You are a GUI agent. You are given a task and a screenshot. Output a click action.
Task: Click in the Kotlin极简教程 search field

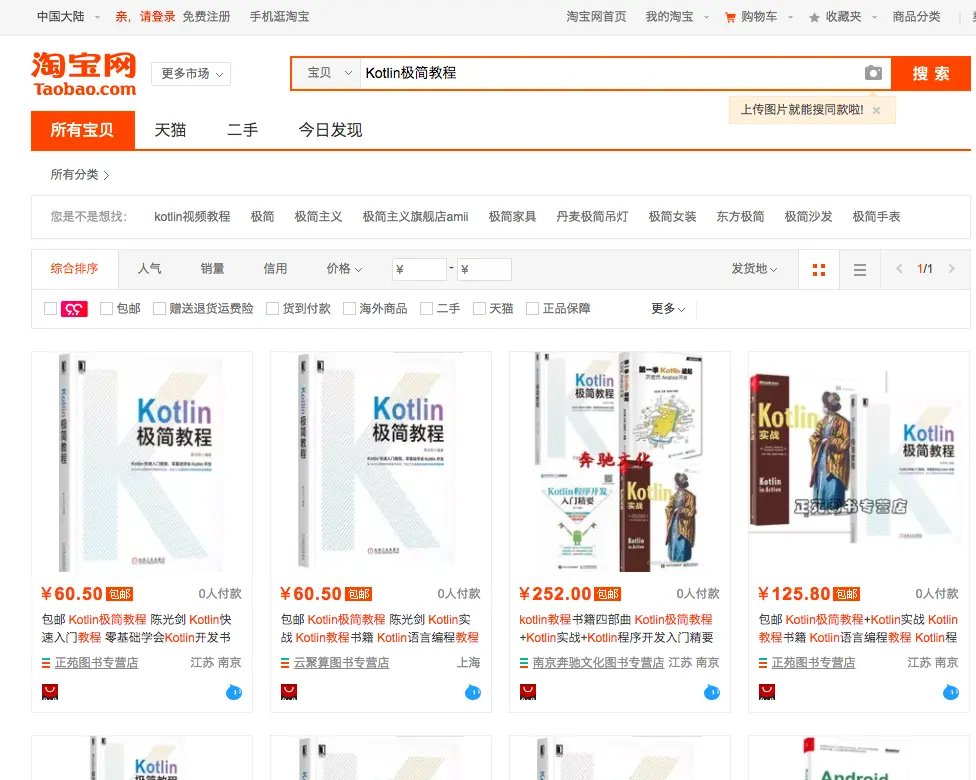(610, 73)
